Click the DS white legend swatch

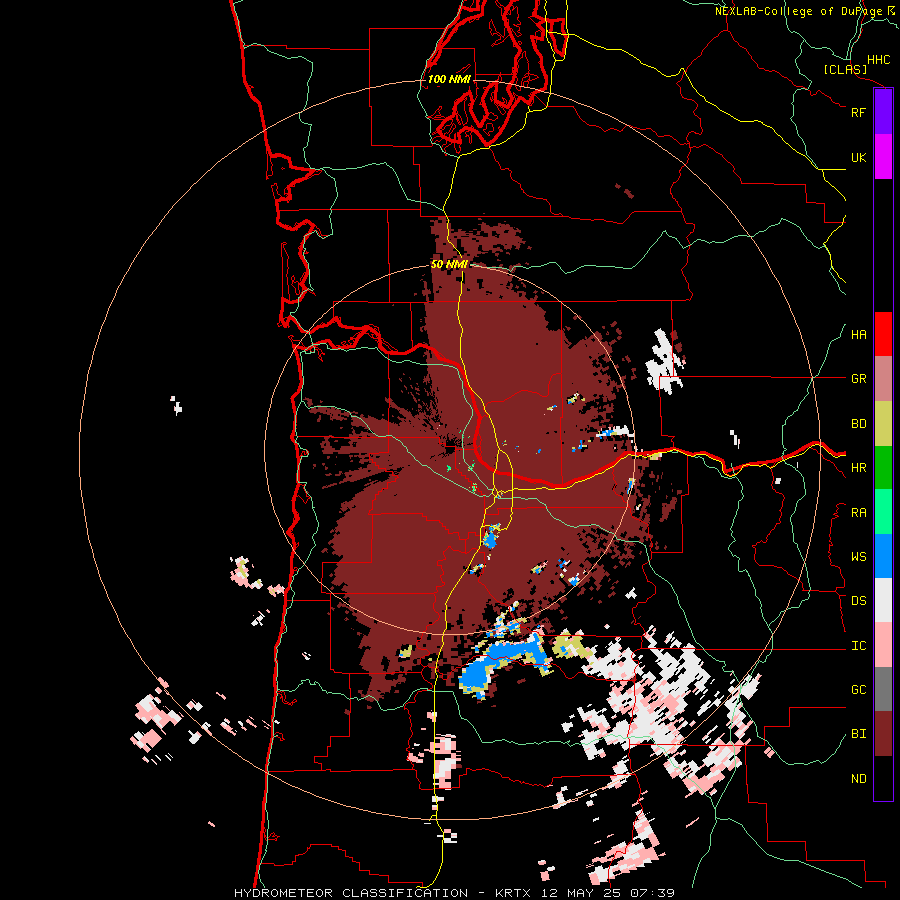(883, 600)
